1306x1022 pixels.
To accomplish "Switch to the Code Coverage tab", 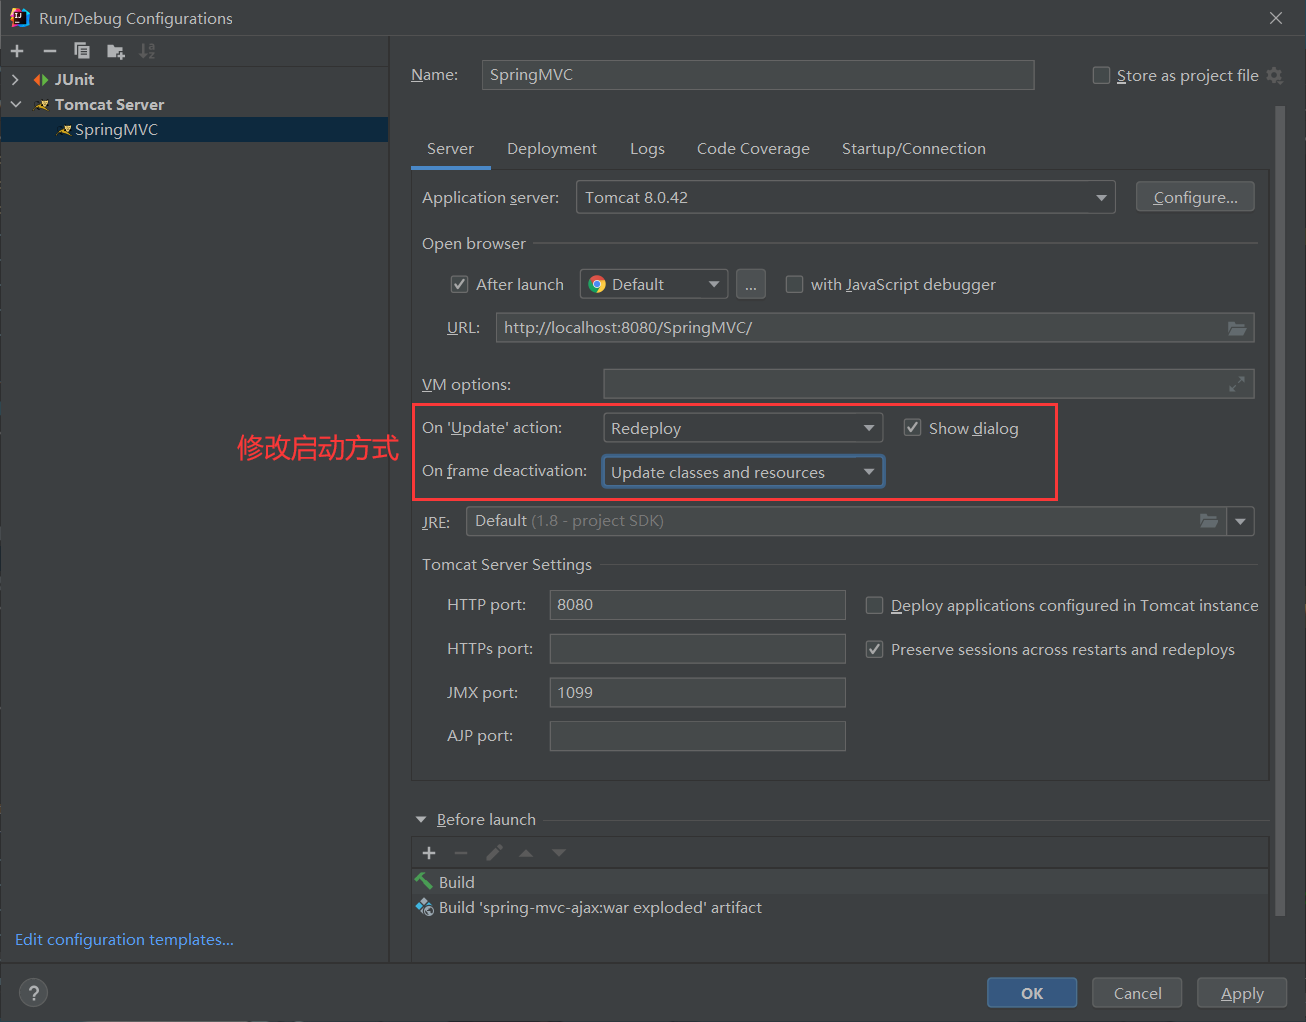I will tap(753, 148).
